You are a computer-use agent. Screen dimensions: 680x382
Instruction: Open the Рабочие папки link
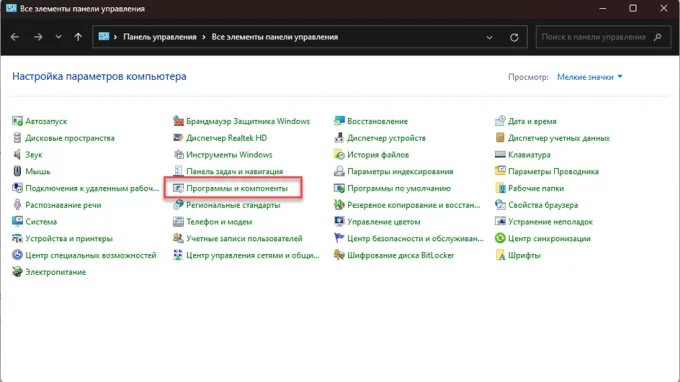(x=536, y=188)
